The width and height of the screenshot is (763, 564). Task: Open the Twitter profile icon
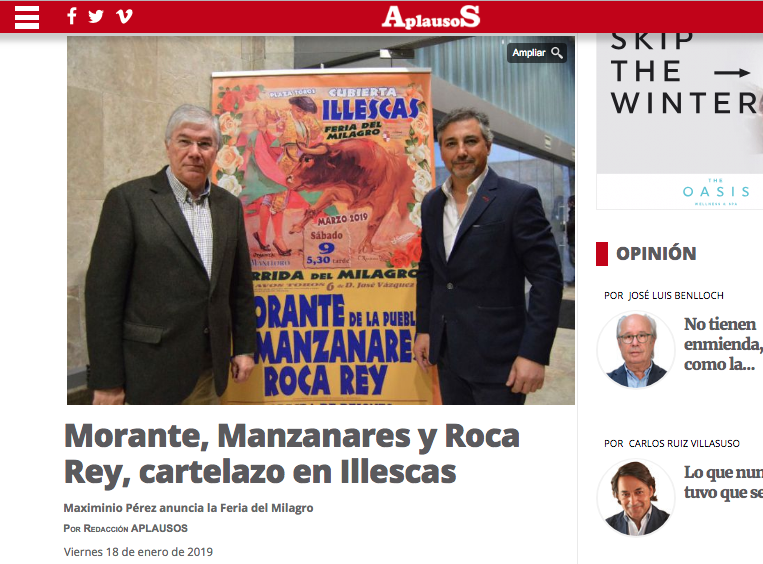point(96,17)
